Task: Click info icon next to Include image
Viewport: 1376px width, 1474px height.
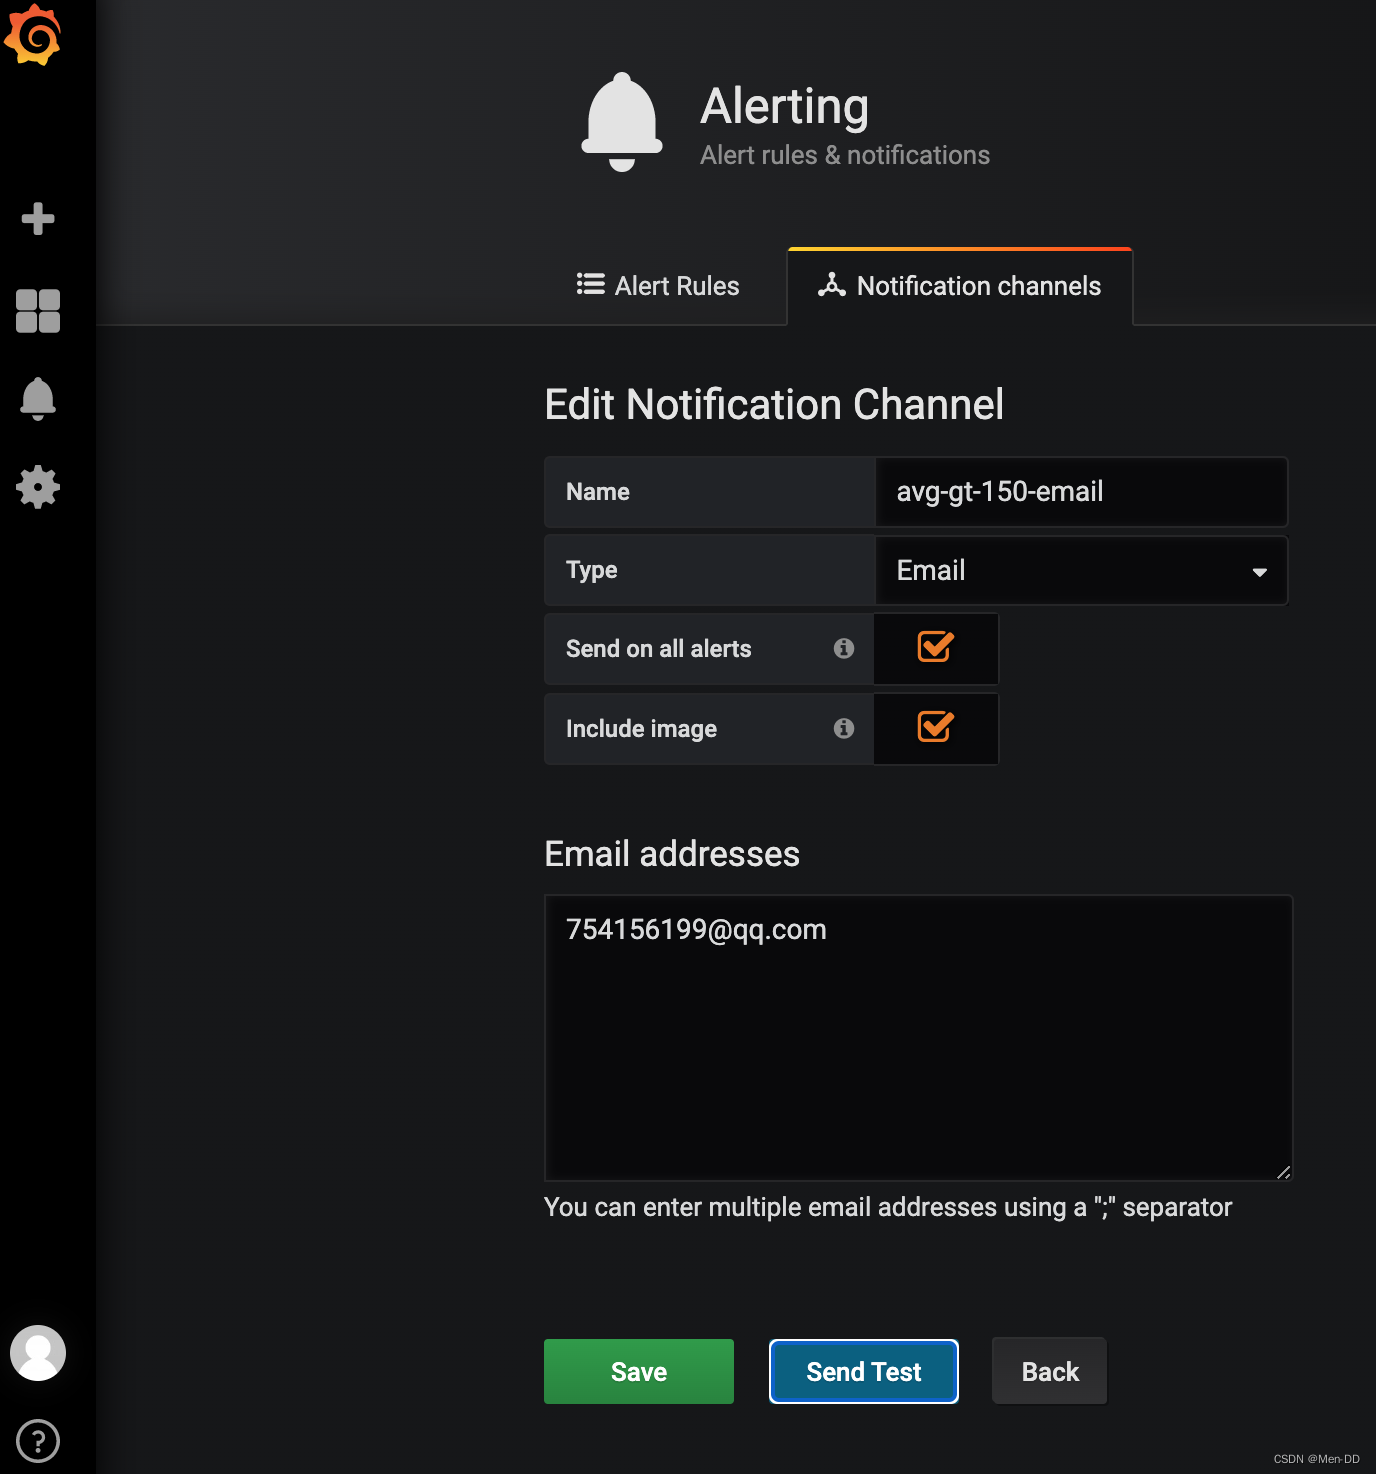Action: [844, 728]
